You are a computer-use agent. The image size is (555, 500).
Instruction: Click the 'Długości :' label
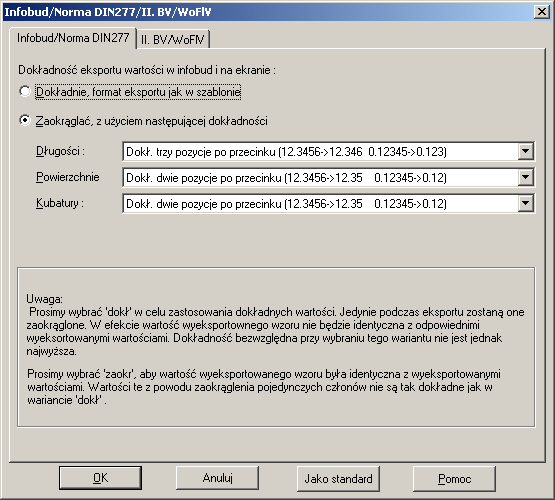pos(60,151)
